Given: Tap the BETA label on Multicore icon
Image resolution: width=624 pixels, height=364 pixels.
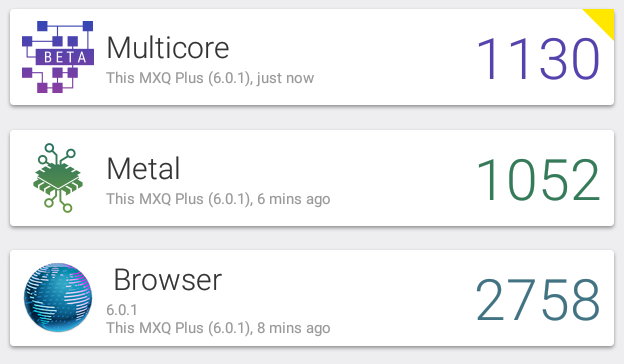Looking at the screenshot, I should [65, 57].
